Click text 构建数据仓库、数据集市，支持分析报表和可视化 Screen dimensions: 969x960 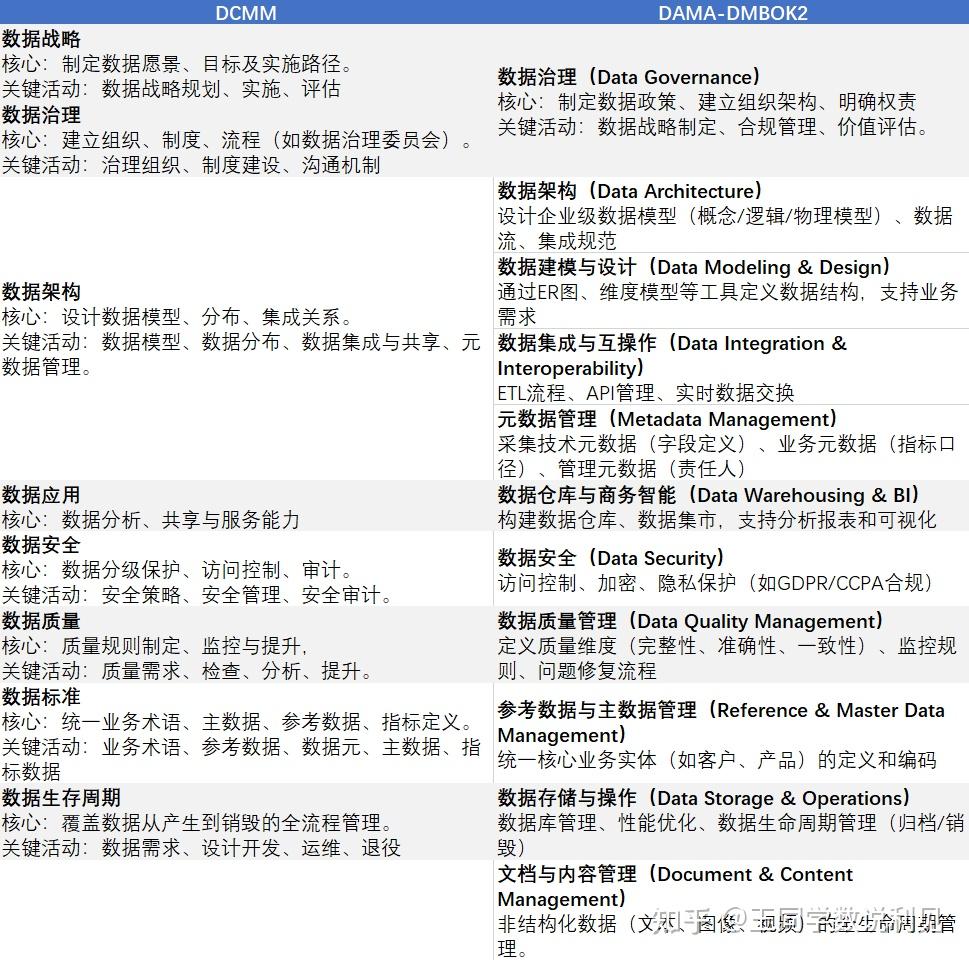717,520
